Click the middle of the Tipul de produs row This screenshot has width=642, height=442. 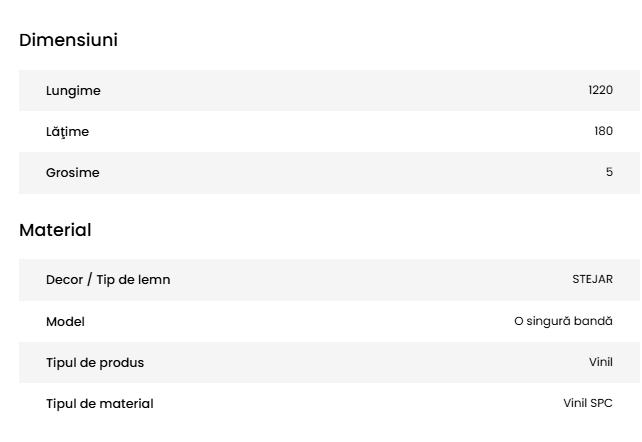click(330, 363)
